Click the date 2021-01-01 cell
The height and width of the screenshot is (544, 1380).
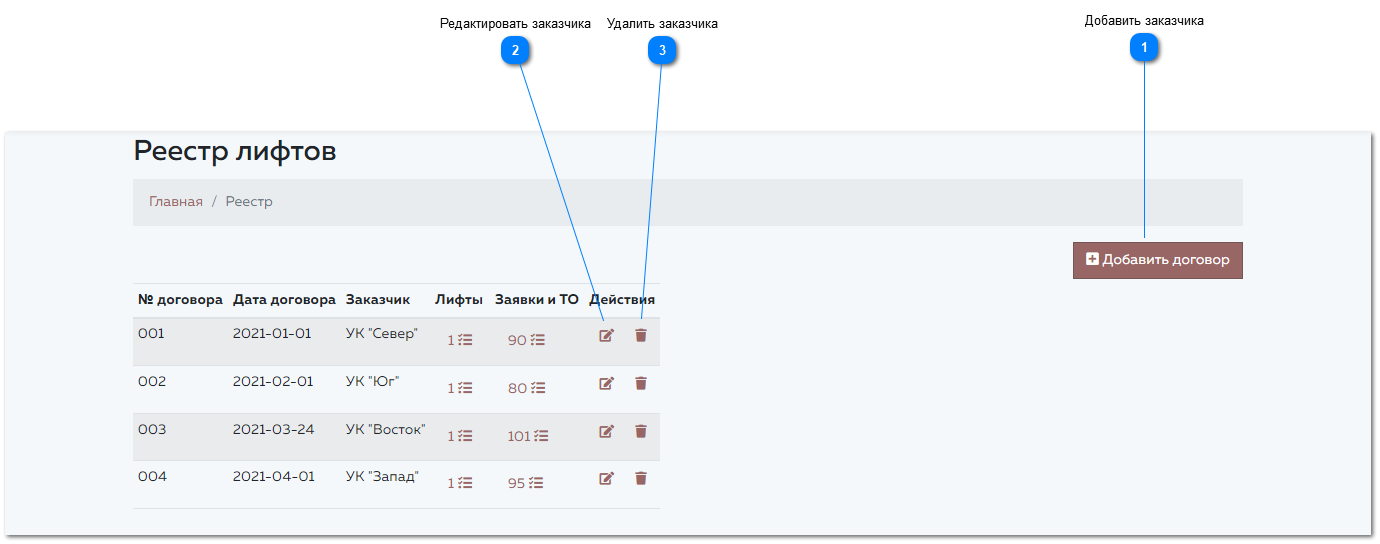(272, 334)
